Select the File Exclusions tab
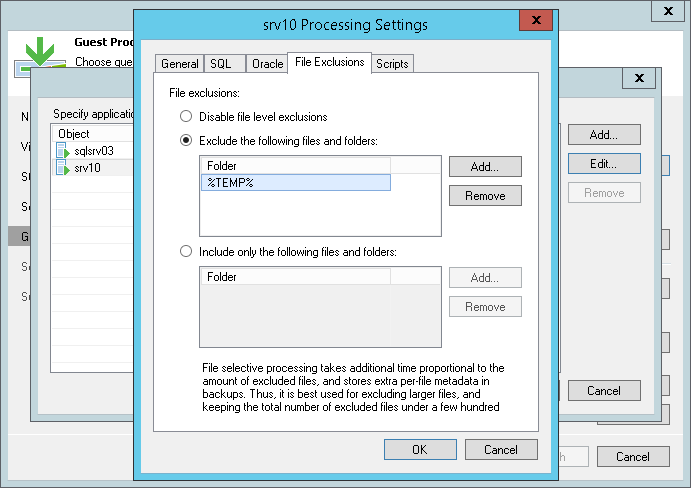The height and width of the screenshot is (488, 691). [329, 62]
